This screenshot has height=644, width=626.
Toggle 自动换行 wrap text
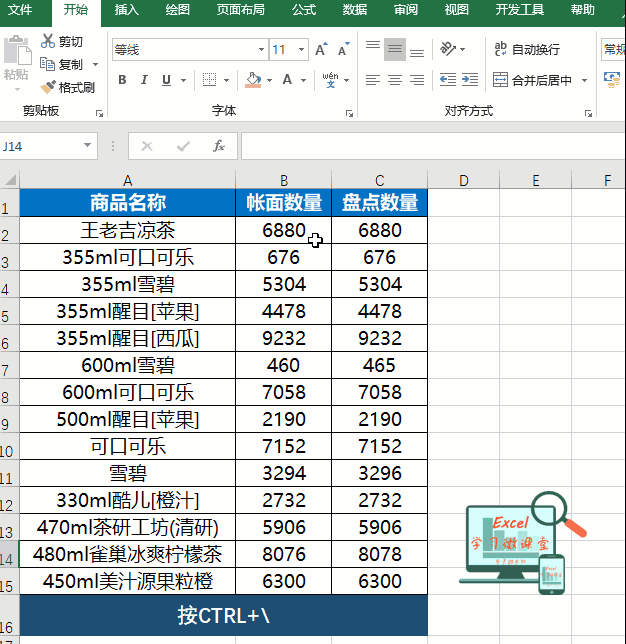[527, 49]
